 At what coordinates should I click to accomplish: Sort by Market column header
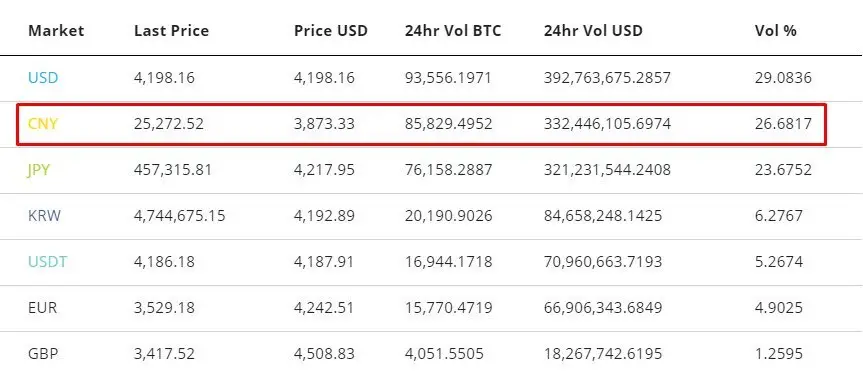[x=56, y=30]
